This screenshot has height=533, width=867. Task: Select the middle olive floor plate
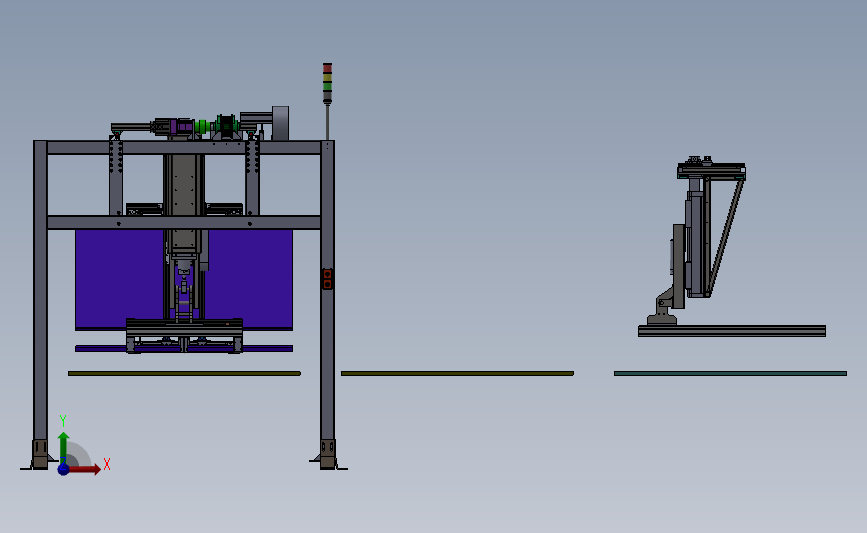pyautogui.click(x=457, y=373)
